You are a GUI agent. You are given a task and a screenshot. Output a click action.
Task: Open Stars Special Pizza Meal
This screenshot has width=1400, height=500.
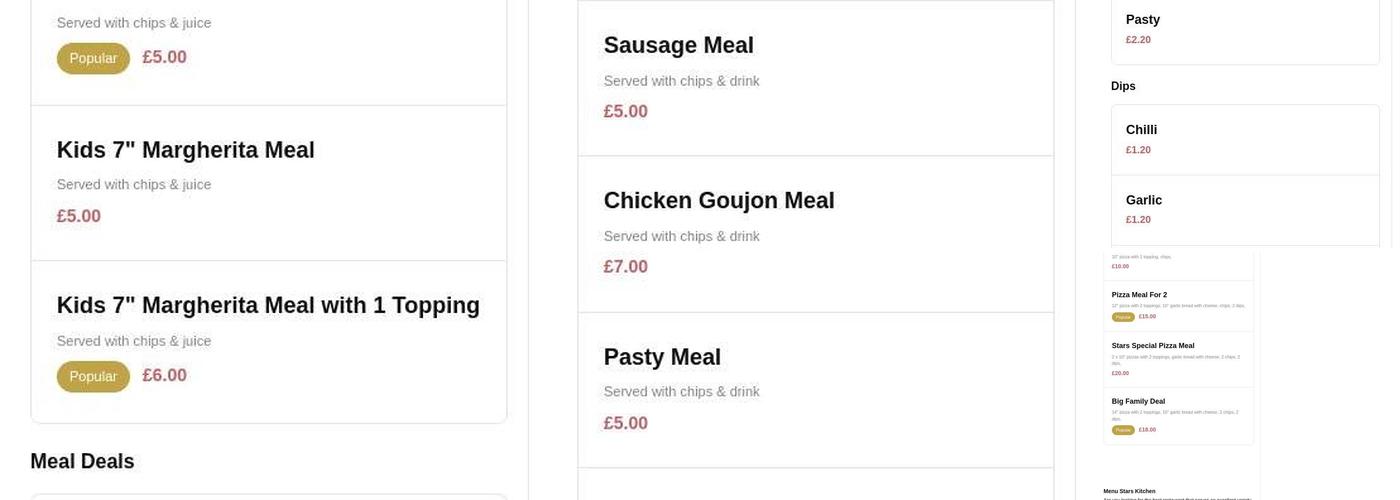pos(1152,346)
